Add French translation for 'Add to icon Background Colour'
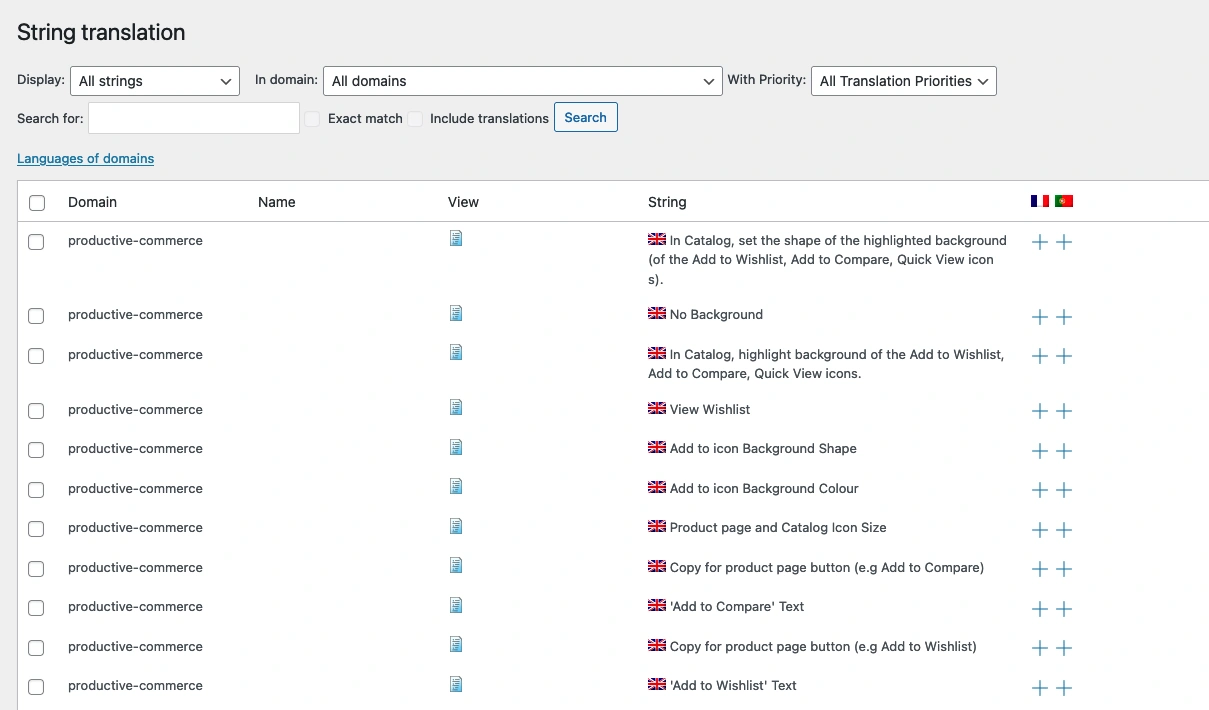Viewport: 1209px width, 710px height. click(x=1040, y=490)
